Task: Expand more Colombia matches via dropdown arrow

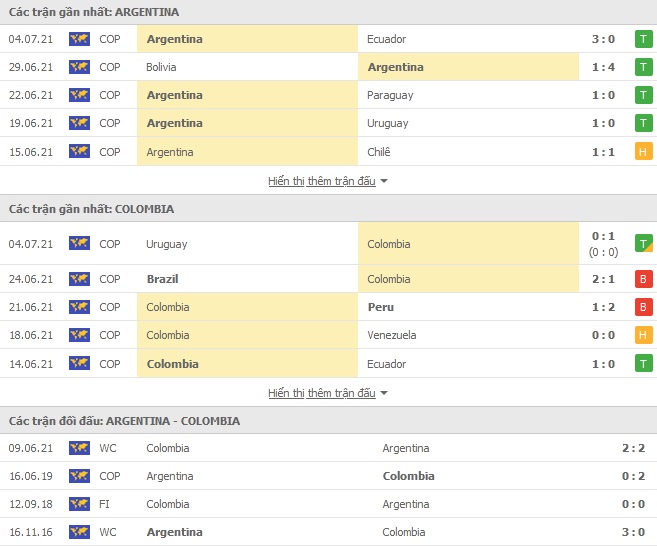Action: tap(384, 393)
